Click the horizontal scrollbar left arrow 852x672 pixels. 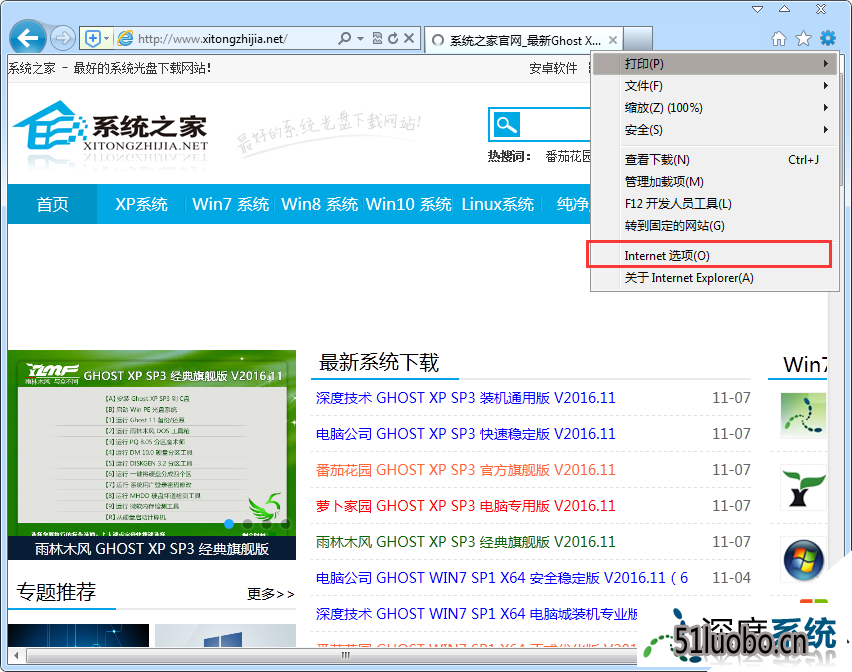point(17,656)
